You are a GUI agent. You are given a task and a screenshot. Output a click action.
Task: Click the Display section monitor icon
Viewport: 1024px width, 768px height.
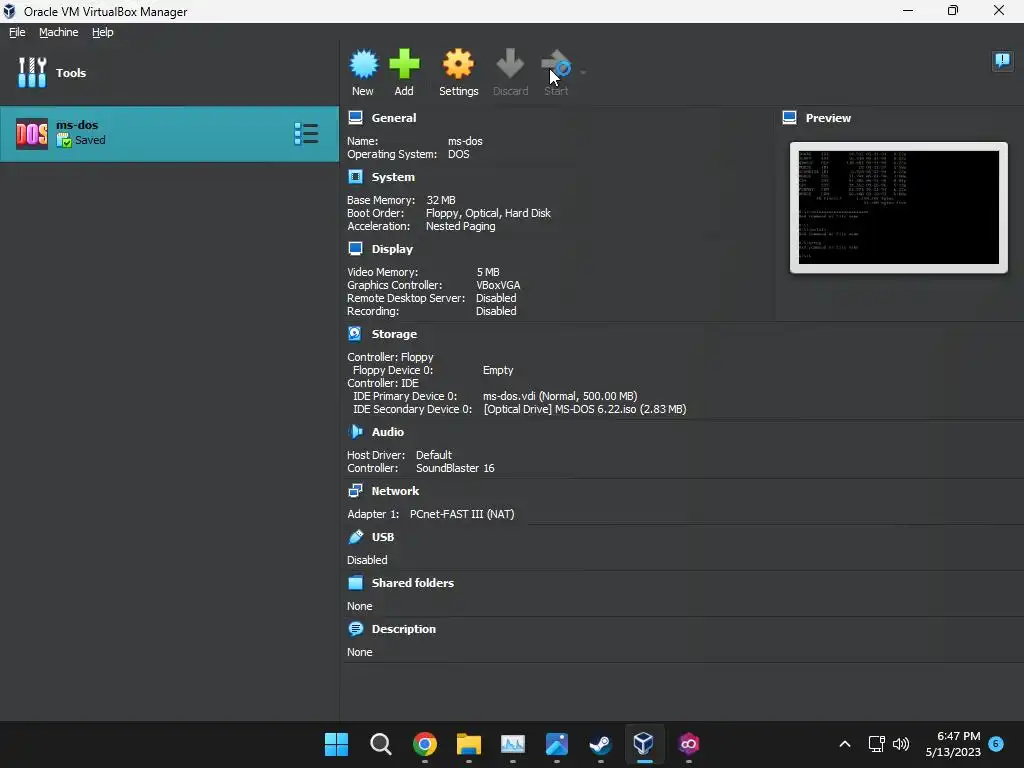tap(355, 249)
